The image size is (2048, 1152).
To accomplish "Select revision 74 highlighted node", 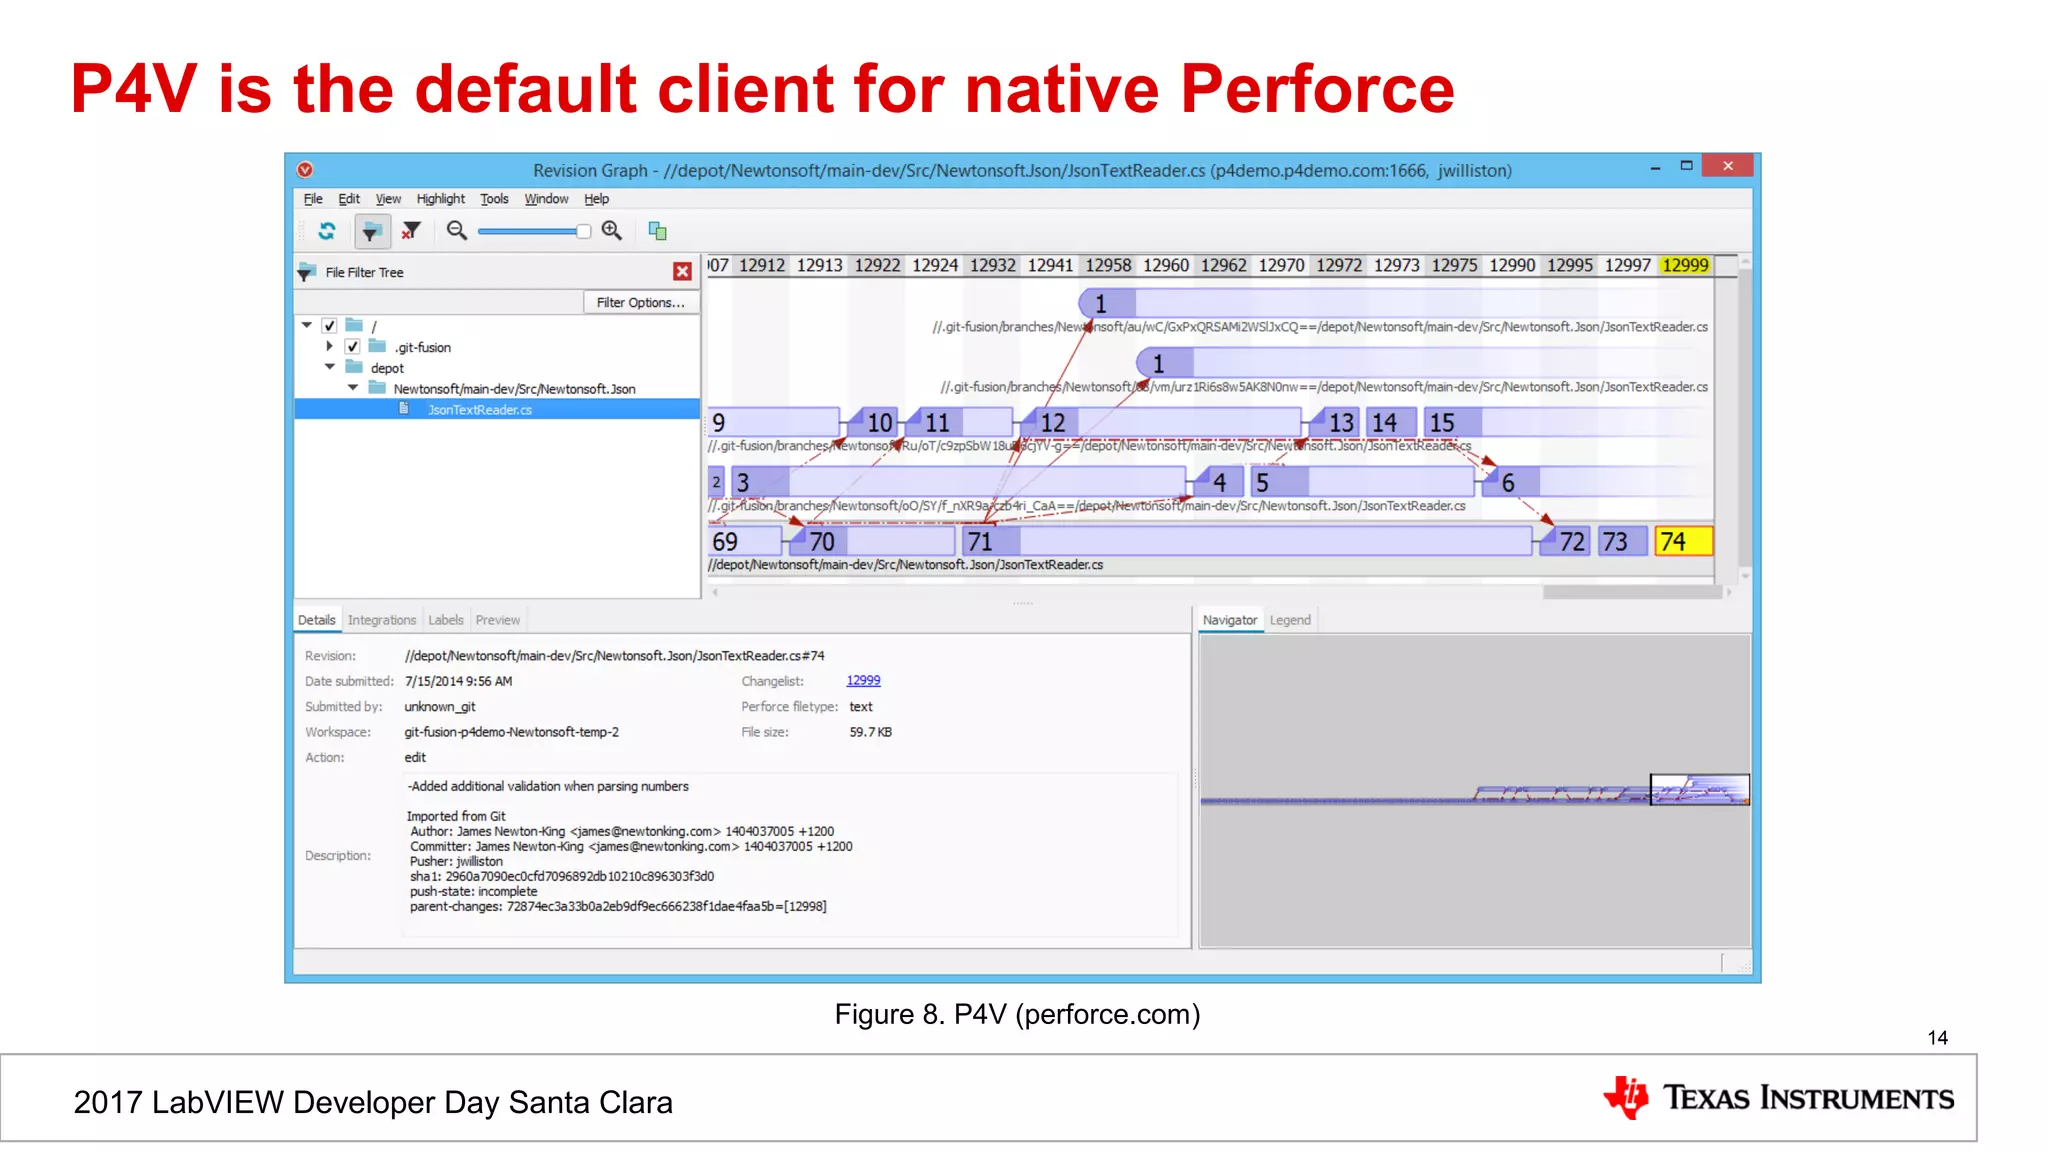I will (x=1684, y=541).
